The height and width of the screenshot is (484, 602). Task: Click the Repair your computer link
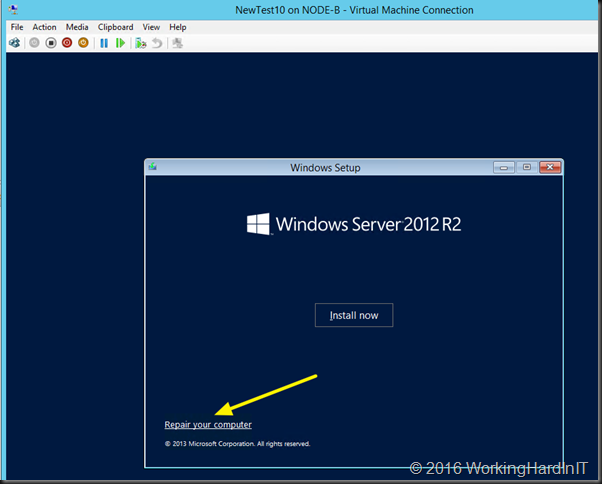click(208, 425)
